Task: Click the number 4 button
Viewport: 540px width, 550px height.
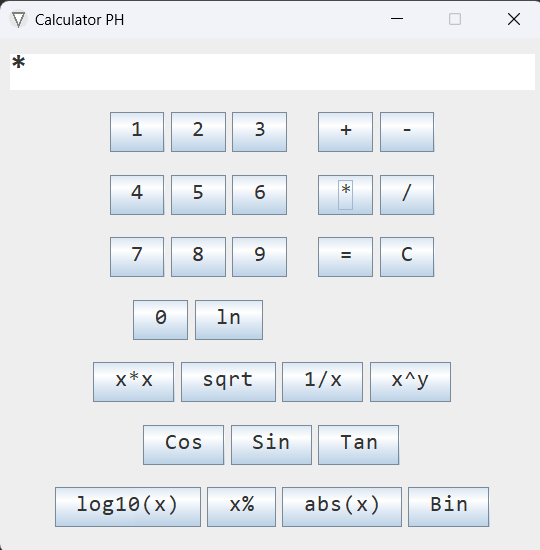Action: pyautogui.click(x=137, y=195)
